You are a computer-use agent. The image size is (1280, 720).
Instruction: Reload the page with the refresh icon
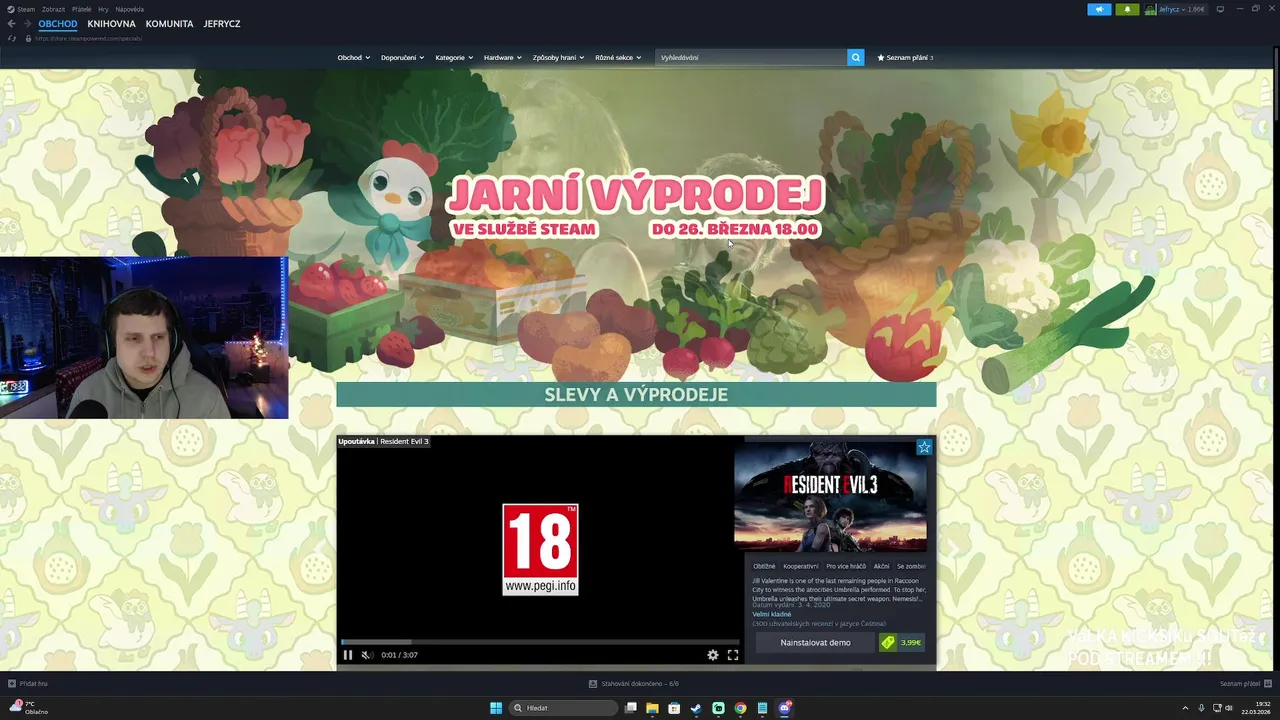point(12,38)
